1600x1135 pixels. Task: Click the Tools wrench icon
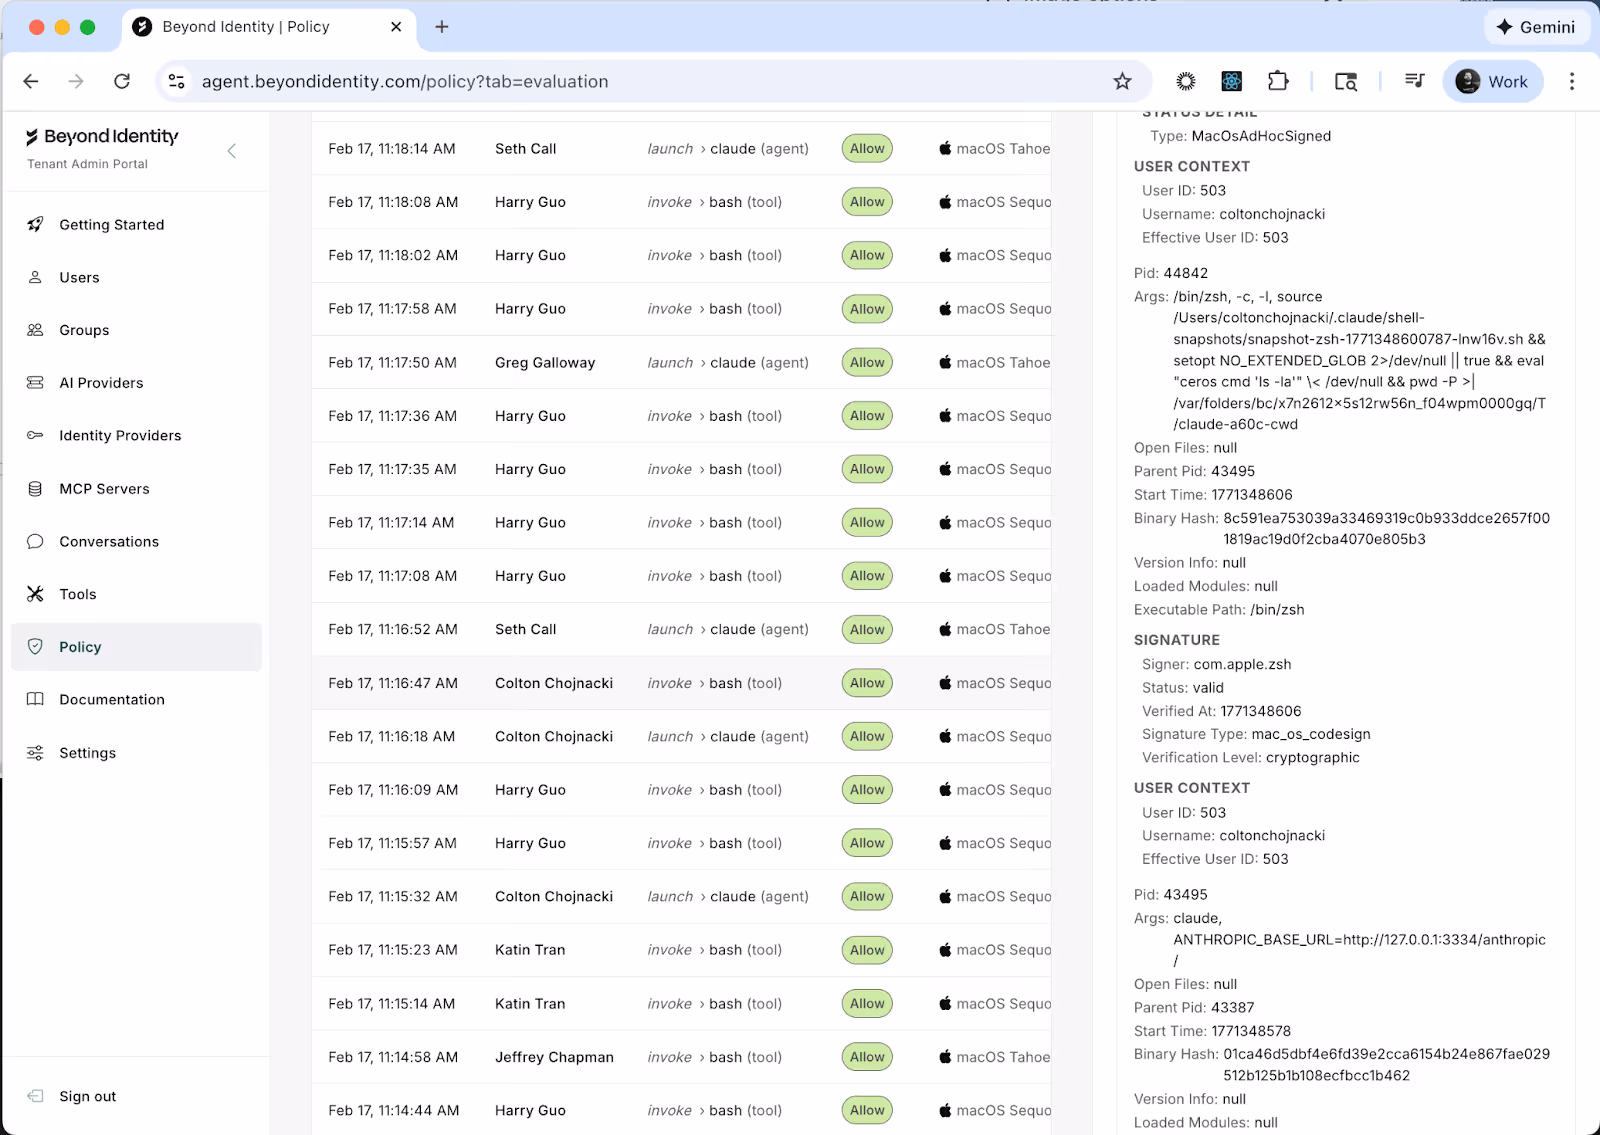click(x=35, y=594)
